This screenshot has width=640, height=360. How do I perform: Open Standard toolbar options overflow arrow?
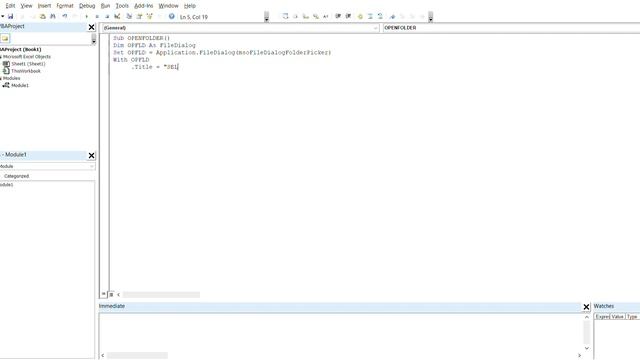click(x=267, y=17)
